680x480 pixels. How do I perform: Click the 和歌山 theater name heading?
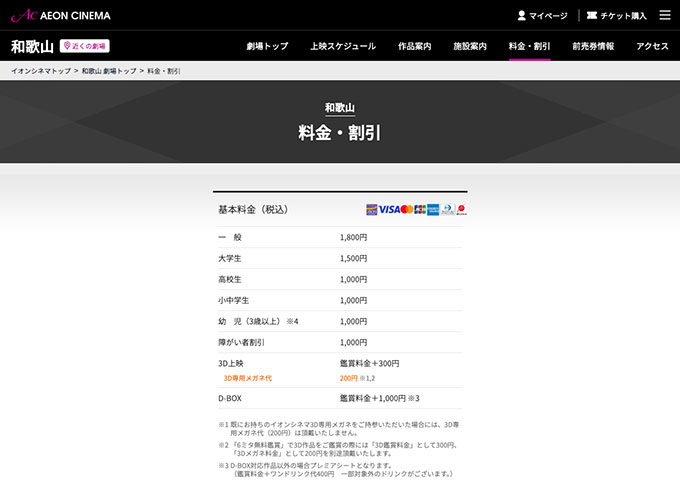[32, 46]
